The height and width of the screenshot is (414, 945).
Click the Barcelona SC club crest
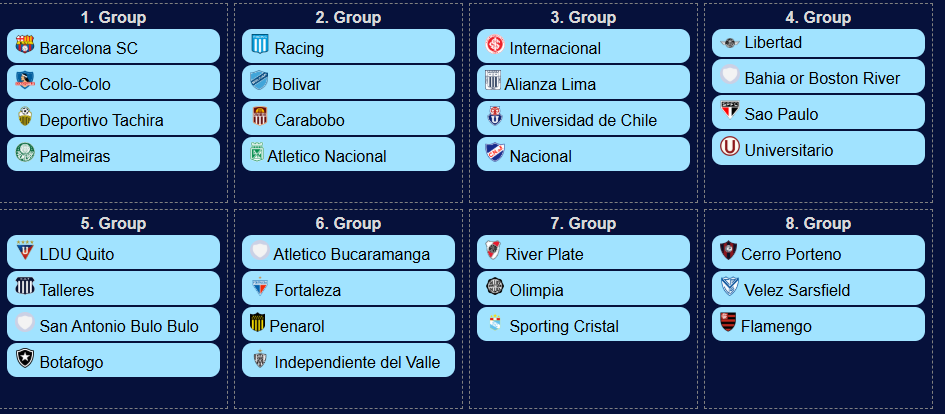click(25, 45)
